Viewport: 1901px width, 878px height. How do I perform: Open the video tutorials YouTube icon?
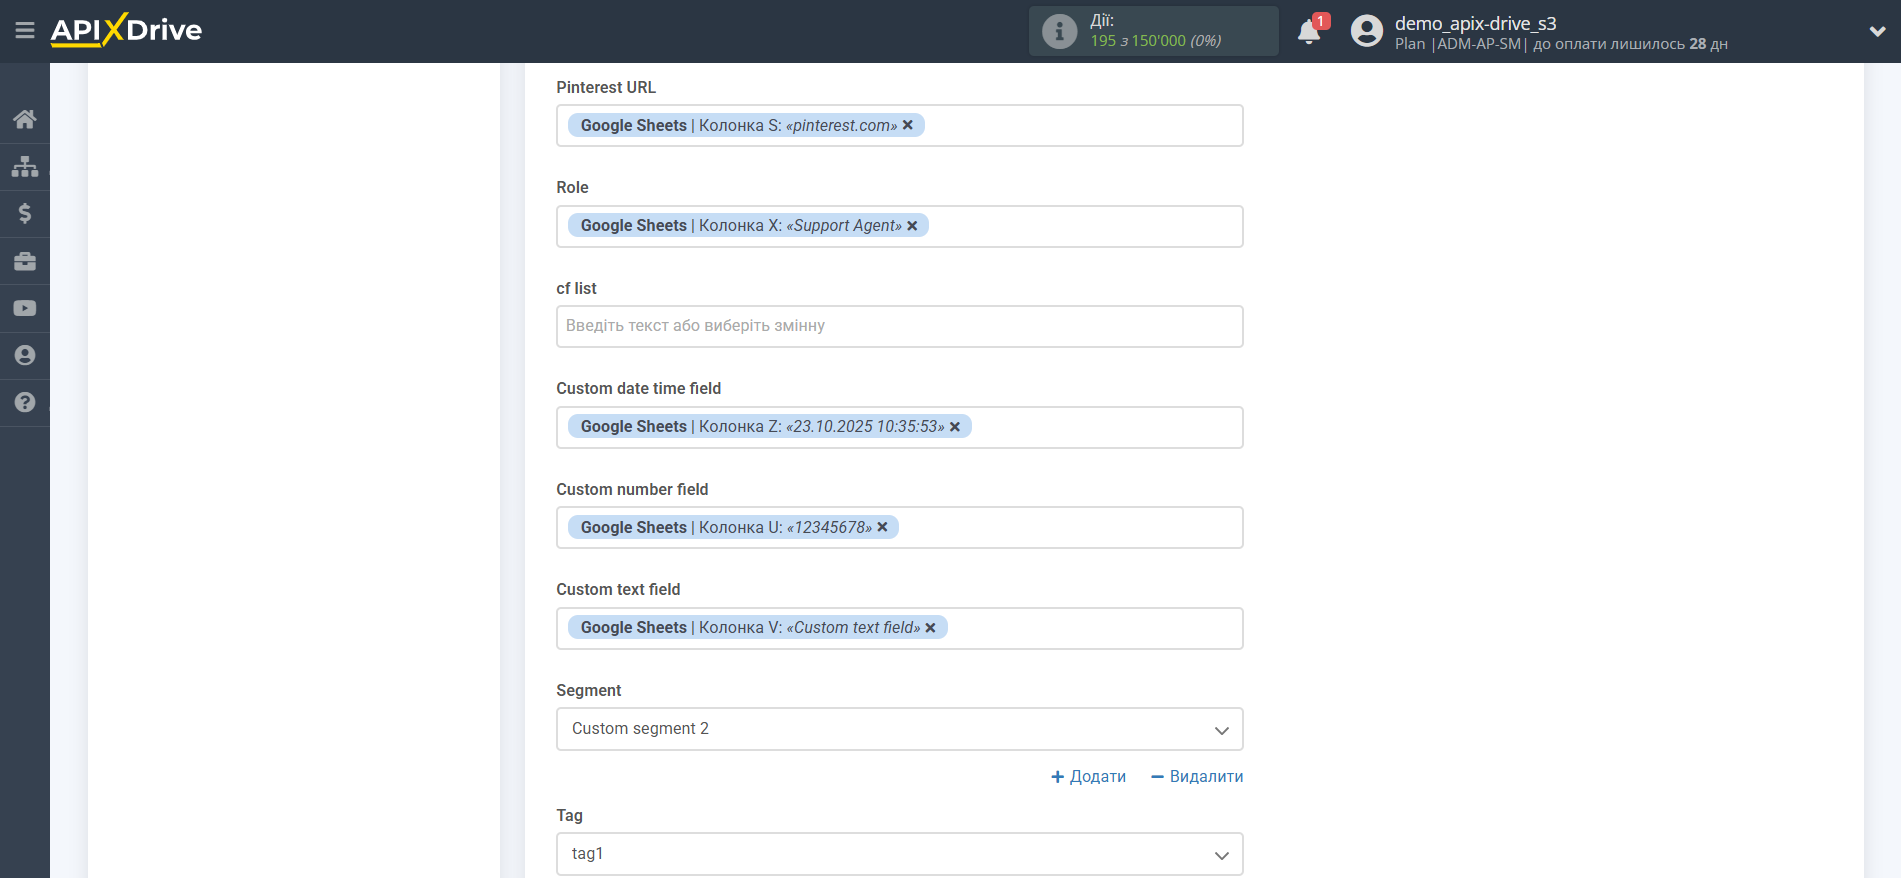(x=25, y=308)
